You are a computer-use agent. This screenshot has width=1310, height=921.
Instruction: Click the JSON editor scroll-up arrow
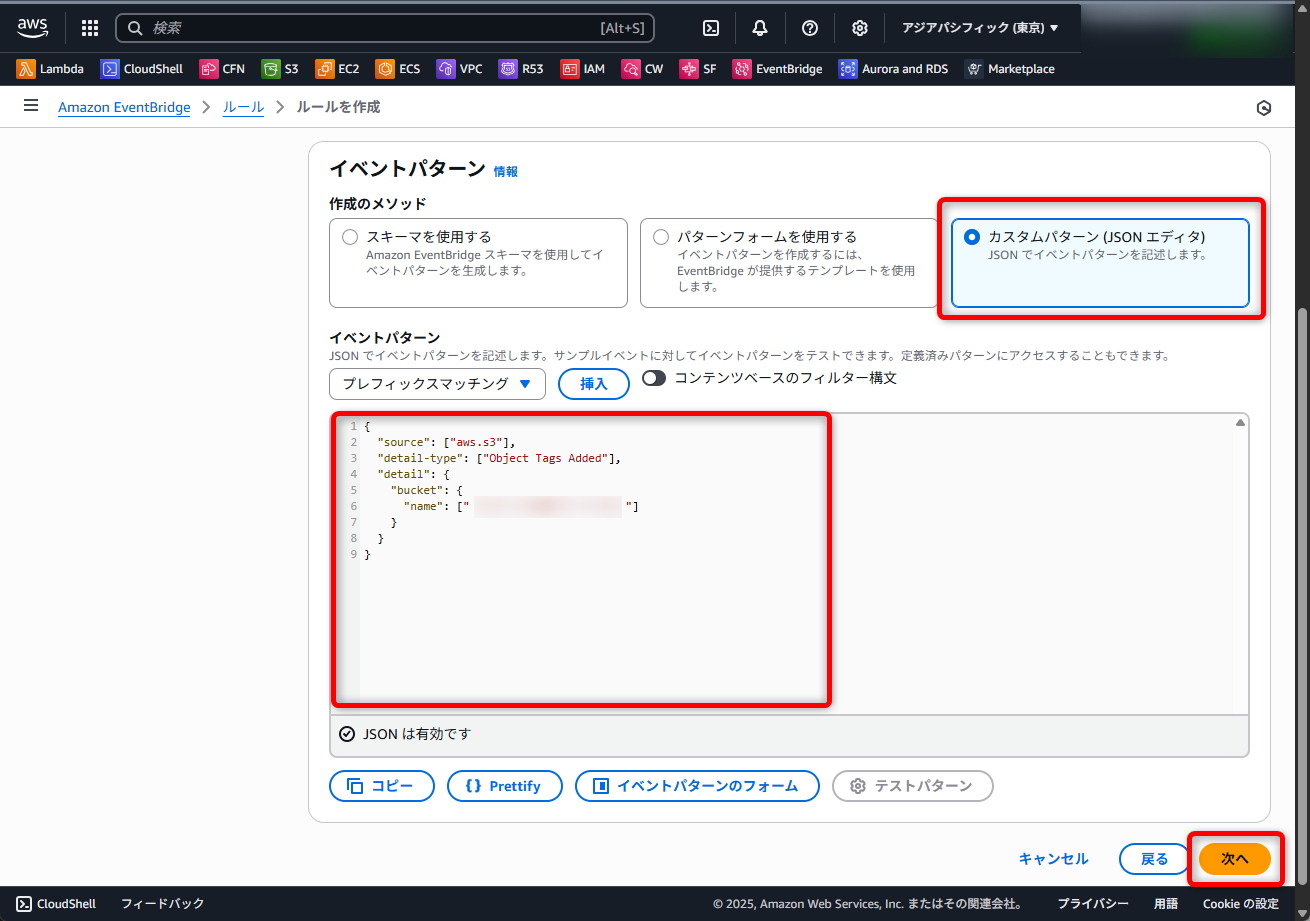click(x=1240, y=423)
